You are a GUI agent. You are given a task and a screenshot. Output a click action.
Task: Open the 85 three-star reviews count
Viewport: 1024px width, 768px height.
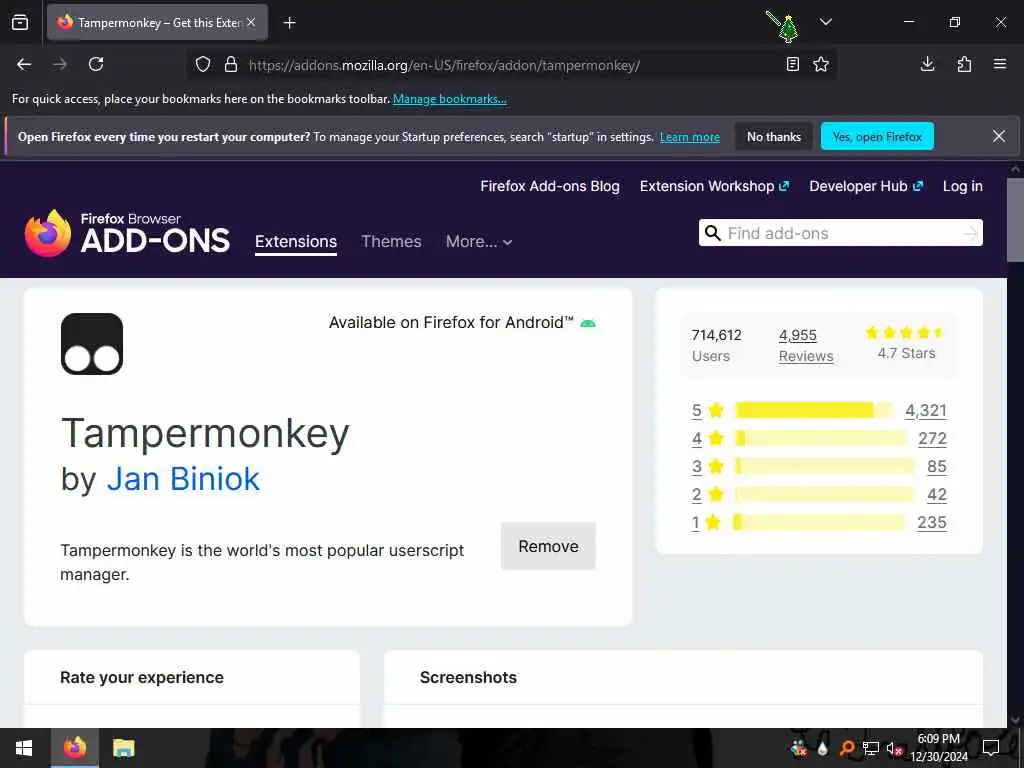click(936, 466)
